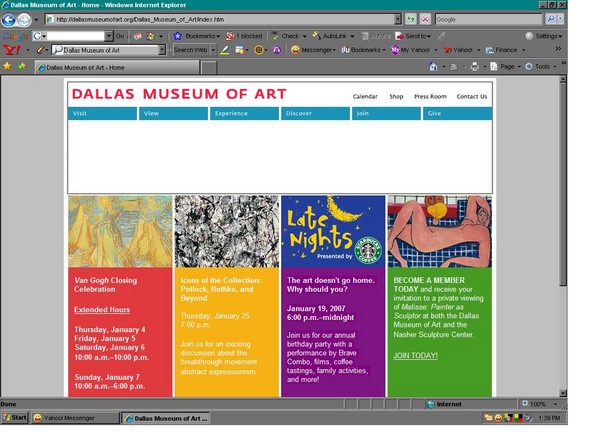This screenshot has width=600, height=439.
Task: Open the View navigation tab
Action: tap(173, 114)
